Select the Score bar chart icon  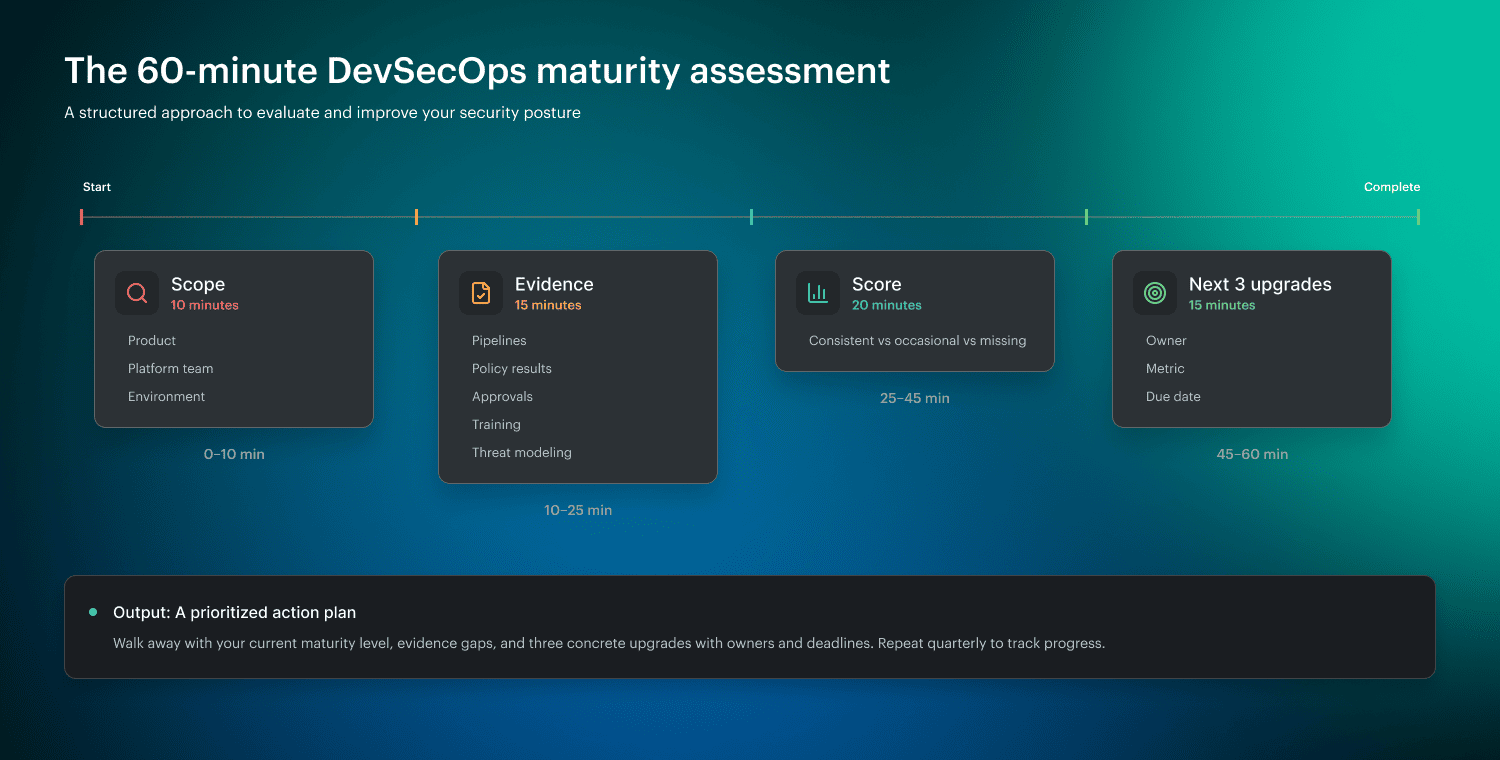[818, 293]
